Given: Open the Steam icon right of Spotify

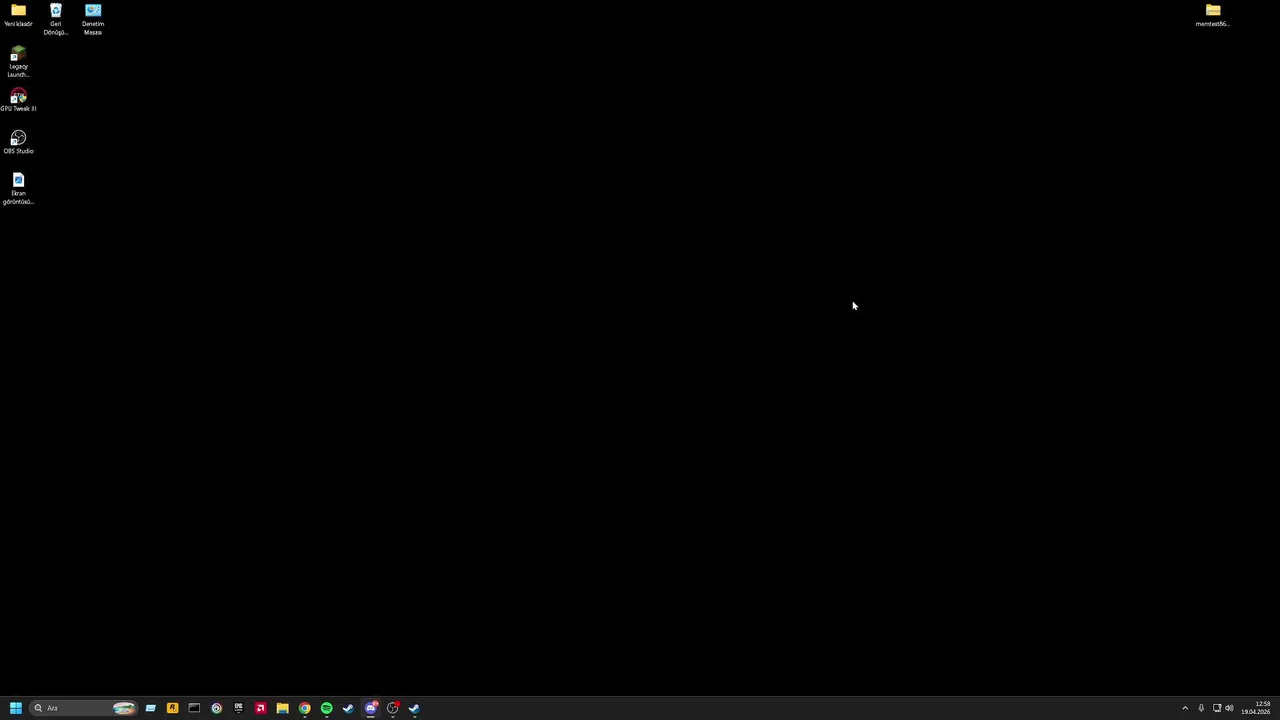Looking at the screenshot, I should (348, 708).
